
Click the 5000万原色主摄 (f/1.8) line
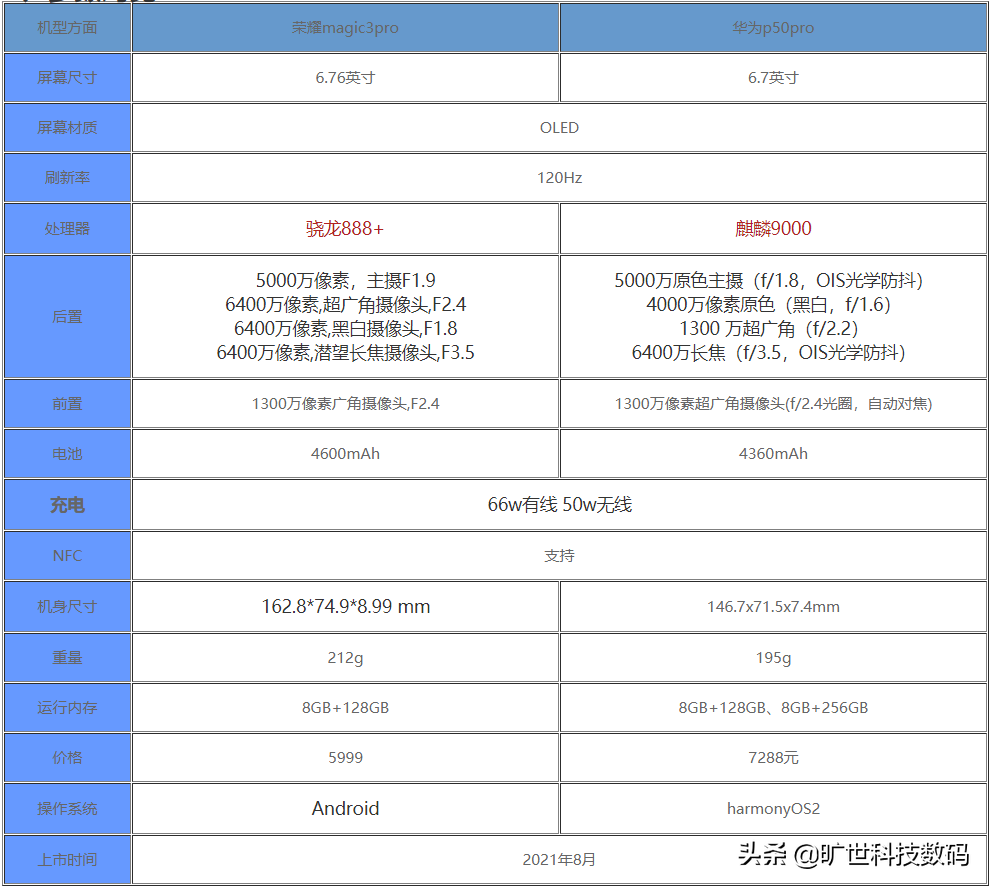point(769,280)
